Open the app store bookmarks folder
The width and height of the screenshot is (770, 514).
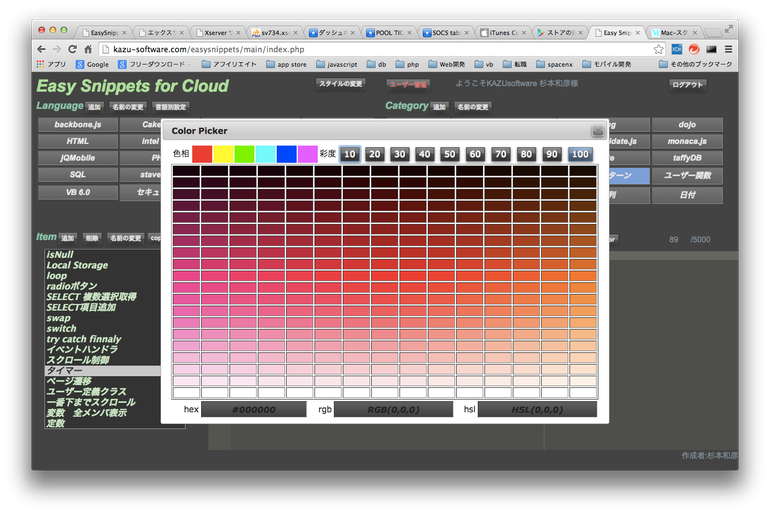[286, 64]
